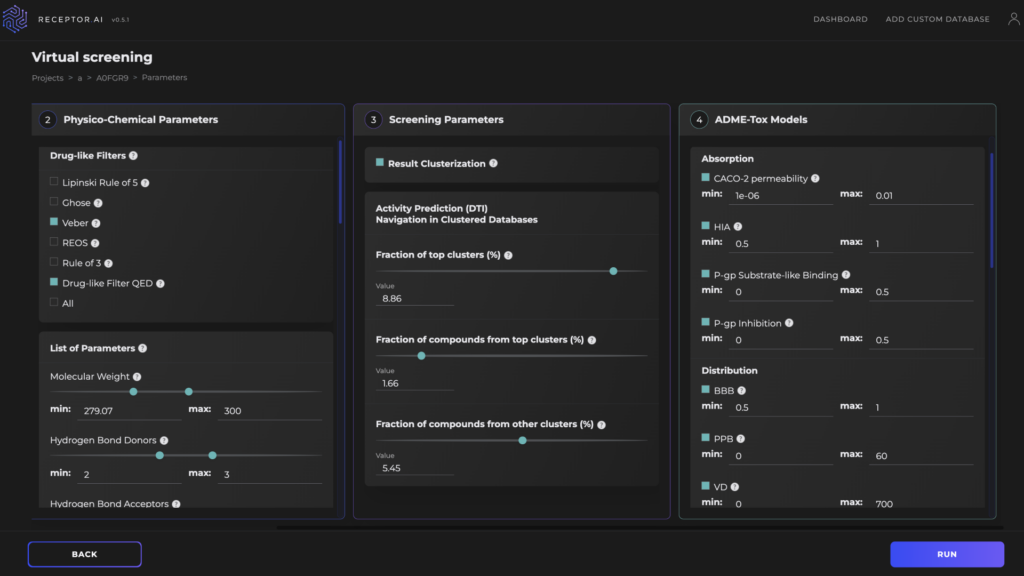Click the help icon next to List of Parameters
The height and width of the screenshot is (576, 1024).
[142, 348]
